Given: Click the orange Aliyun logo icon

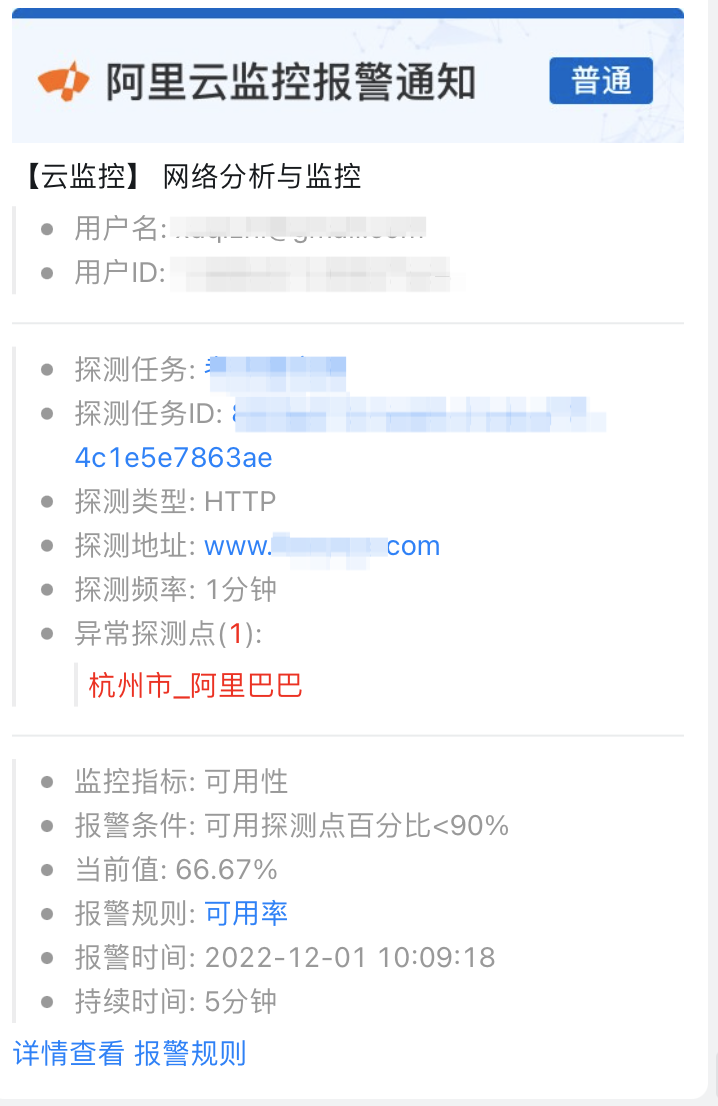Looking at the screenshot, I should click(63, 81).
